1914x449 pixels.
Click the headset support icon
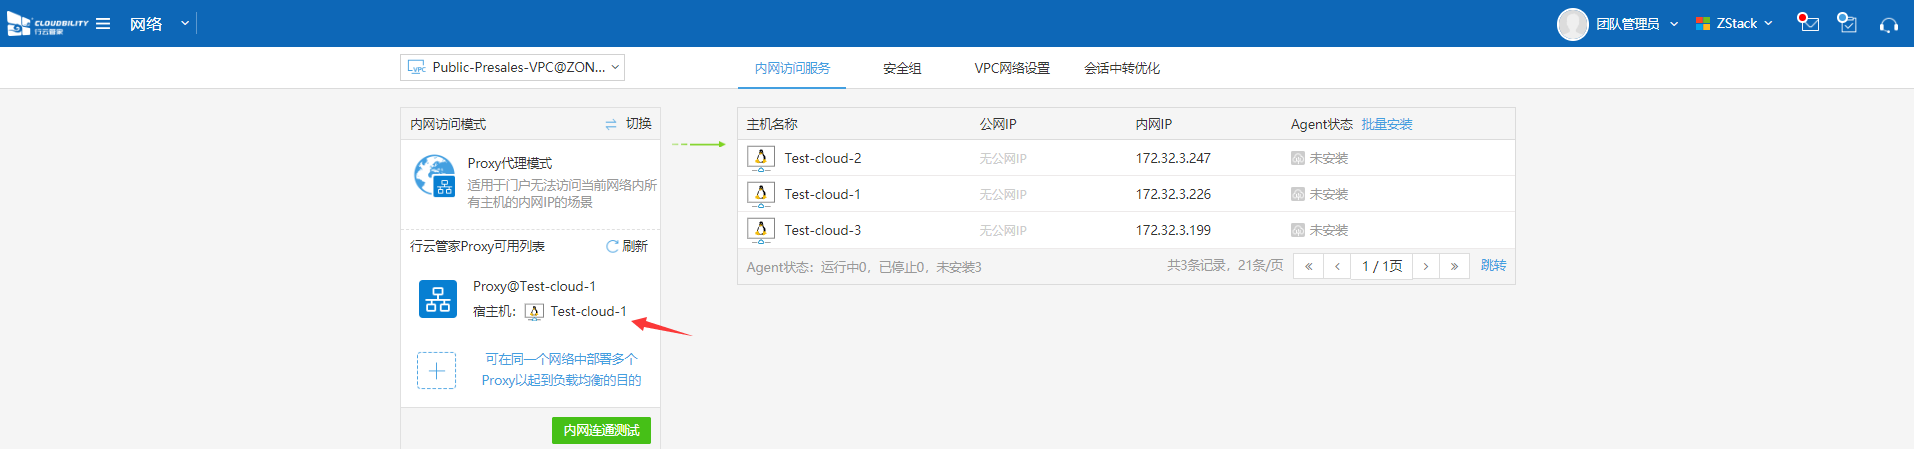pyautogui.click(x=1888, y=24)
